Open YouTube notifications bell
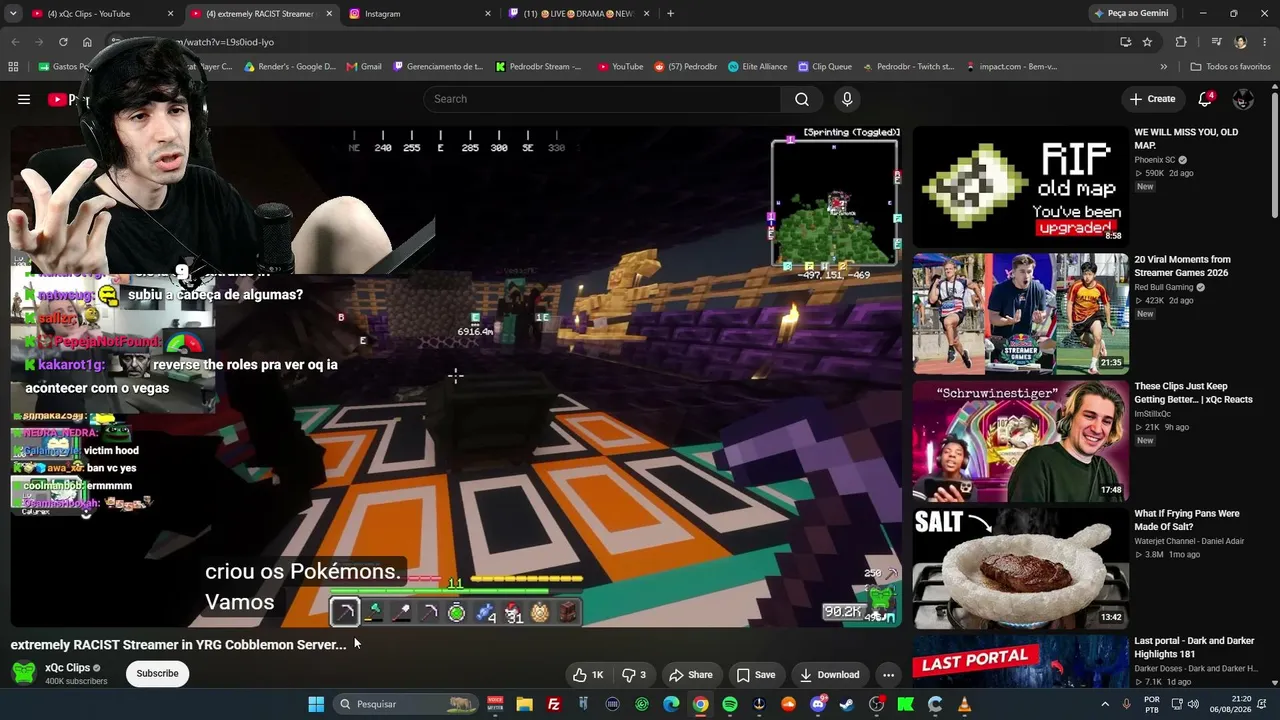The width and height of the screenshot is (1280, 720). tap(1206, 99)
